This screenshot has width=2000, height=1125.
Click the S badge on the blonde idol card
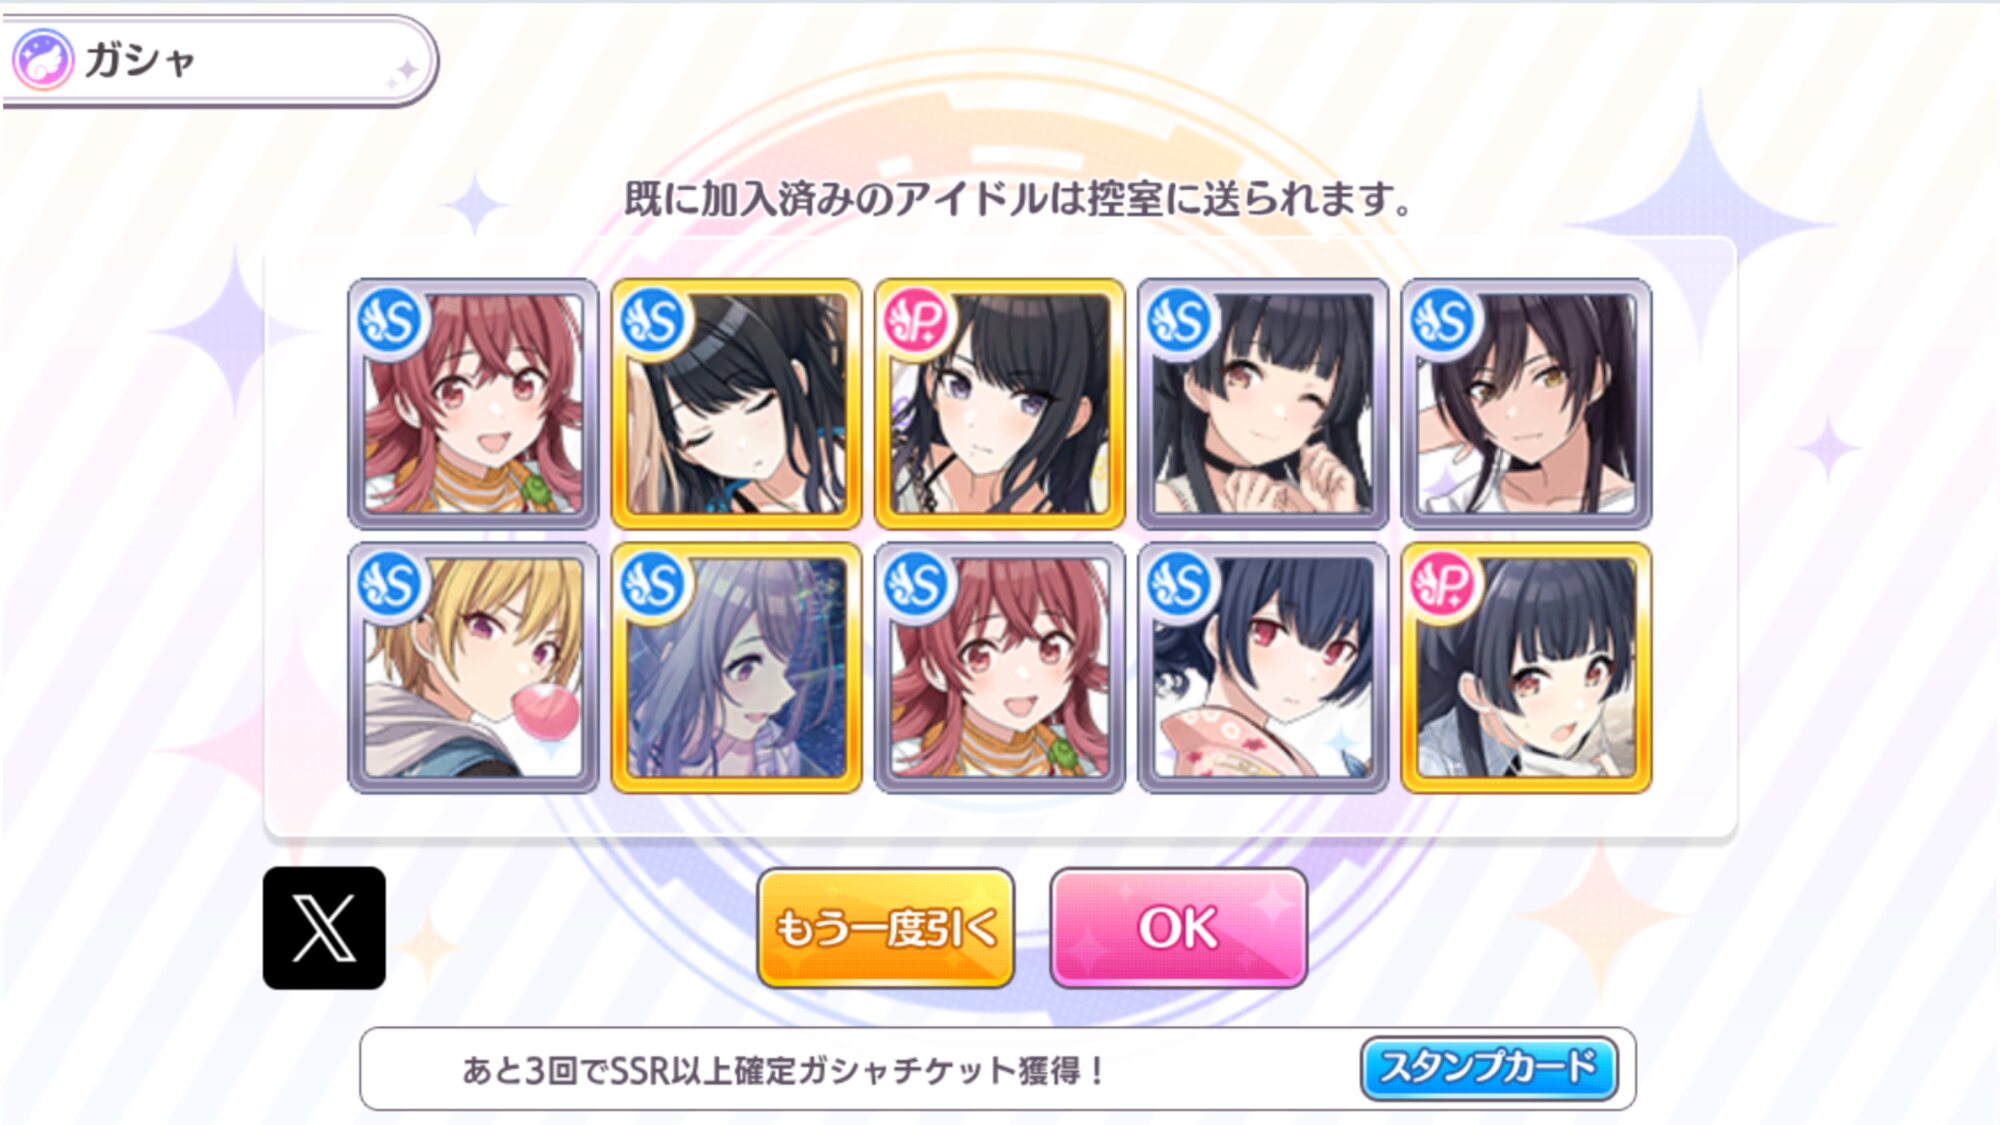389,585
